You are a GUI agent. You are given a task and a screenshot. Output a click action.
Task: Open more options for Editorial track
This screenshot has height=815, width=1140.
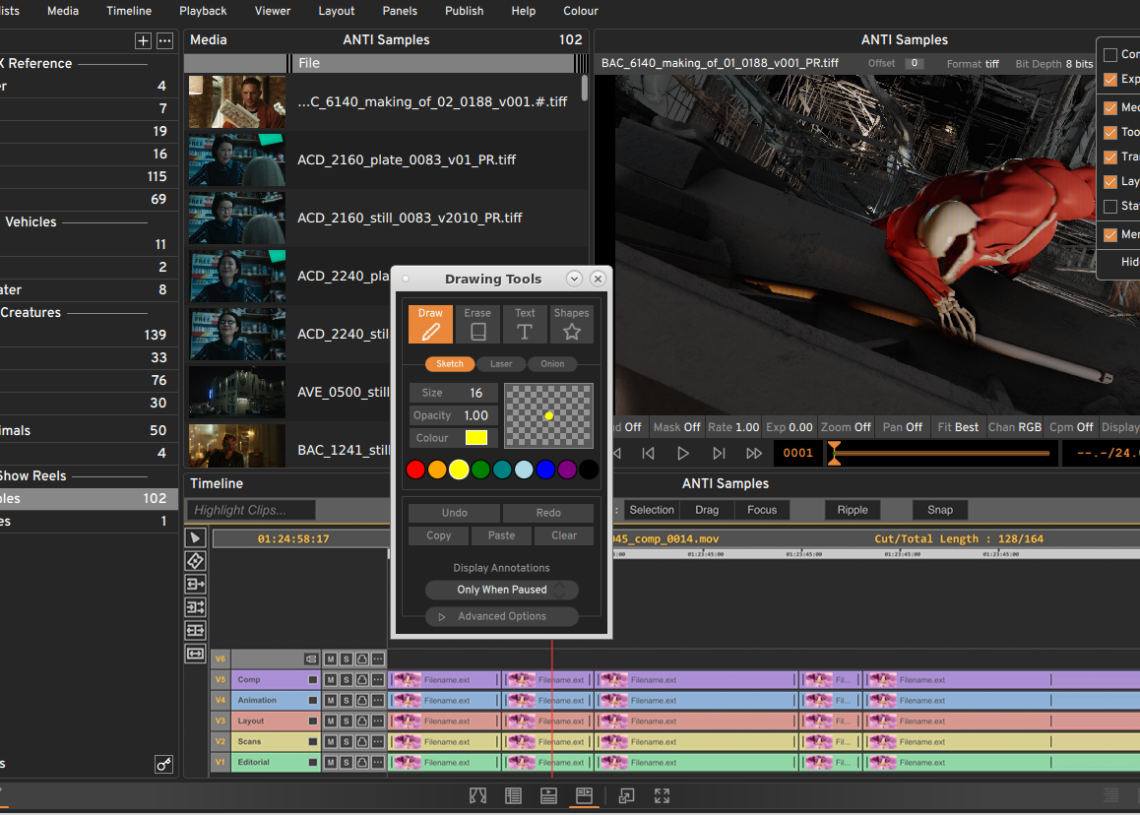378,763
